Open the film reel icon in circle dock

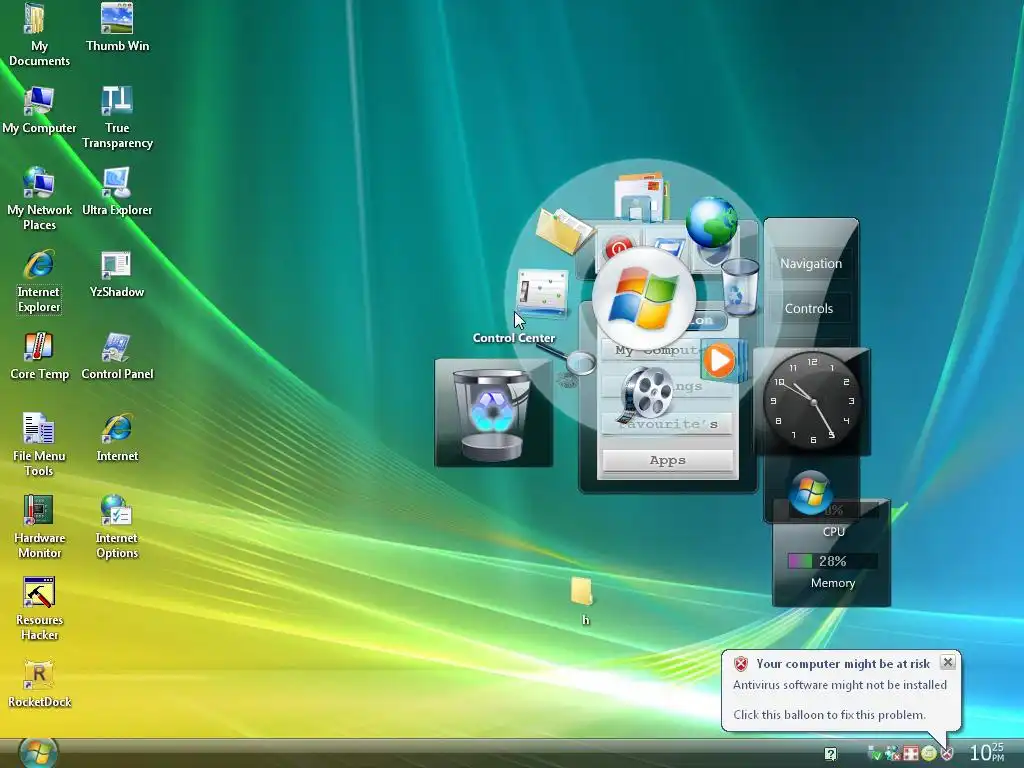point(646,393)
